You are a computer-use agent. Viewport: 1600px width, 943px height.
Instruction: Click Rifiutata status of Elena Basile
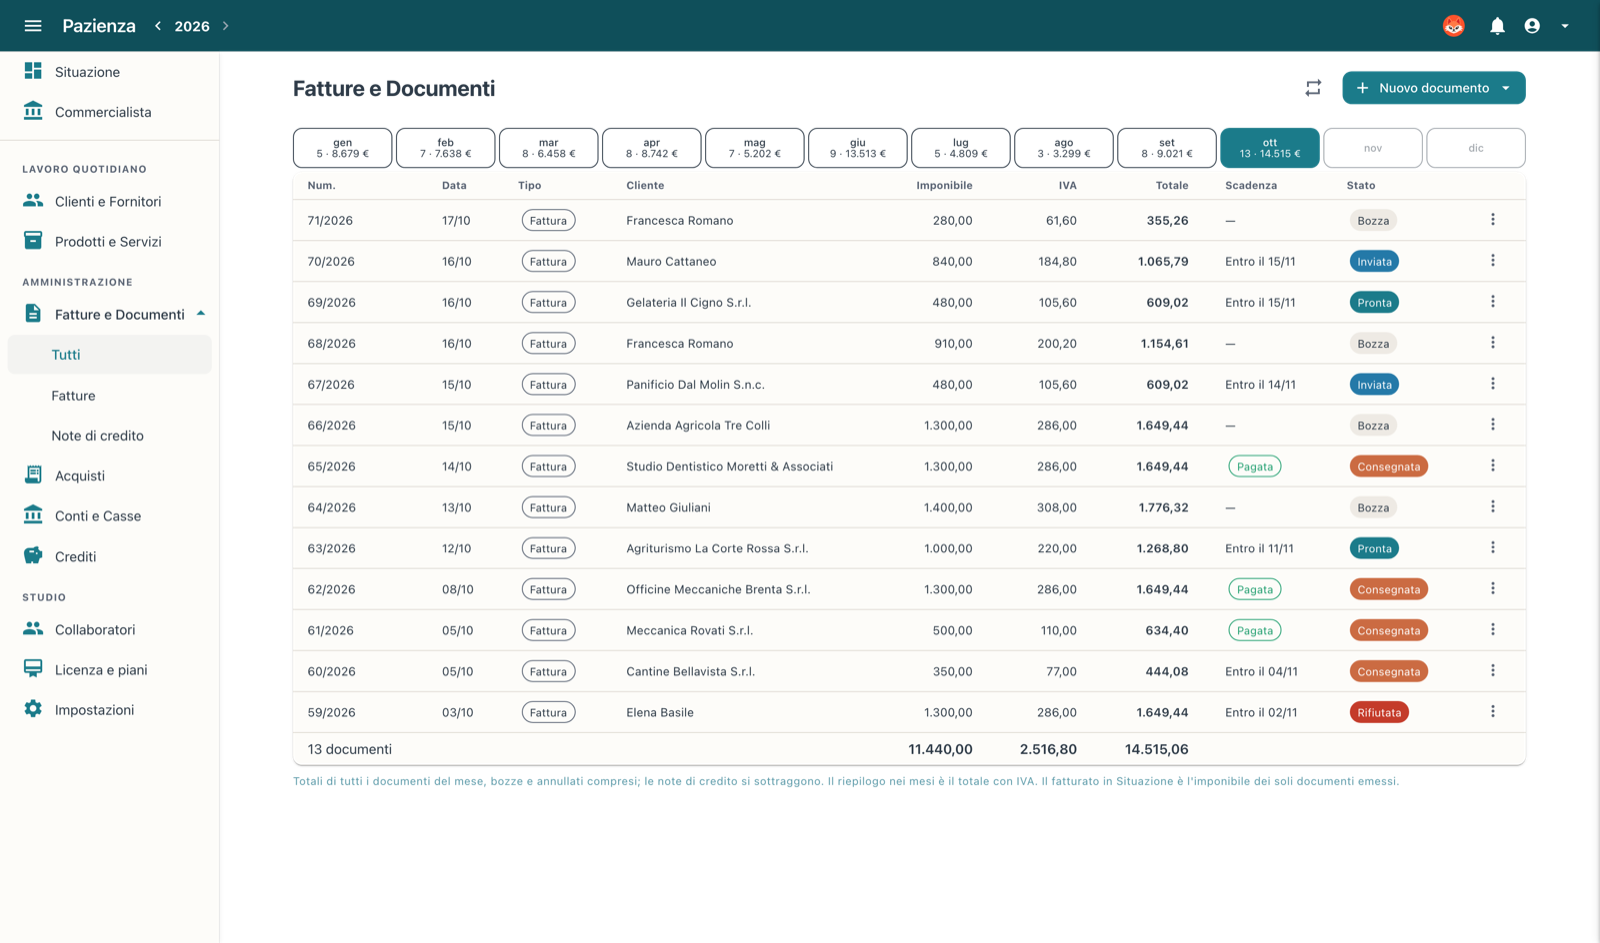pos(1379,713)
